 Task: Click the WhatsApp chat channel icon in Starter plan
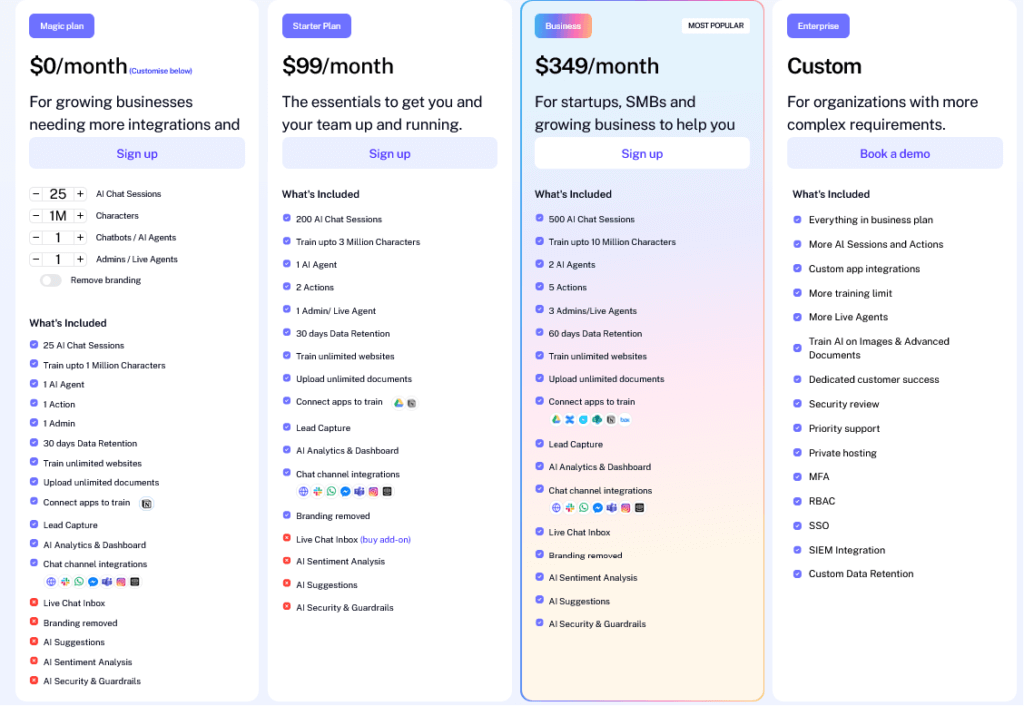(x=332, y=491)
